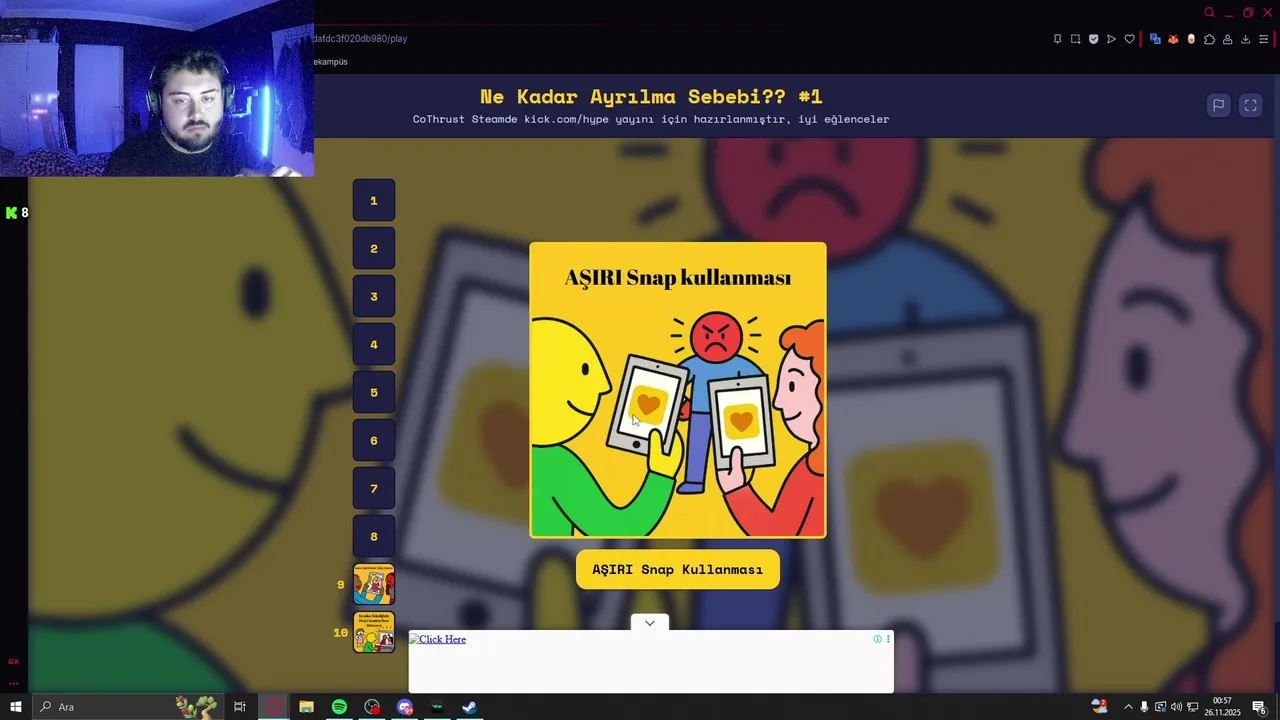Select rank slot number 3
The height and width of the screenshot is (720, 1280).
click(x=374, y=296)
